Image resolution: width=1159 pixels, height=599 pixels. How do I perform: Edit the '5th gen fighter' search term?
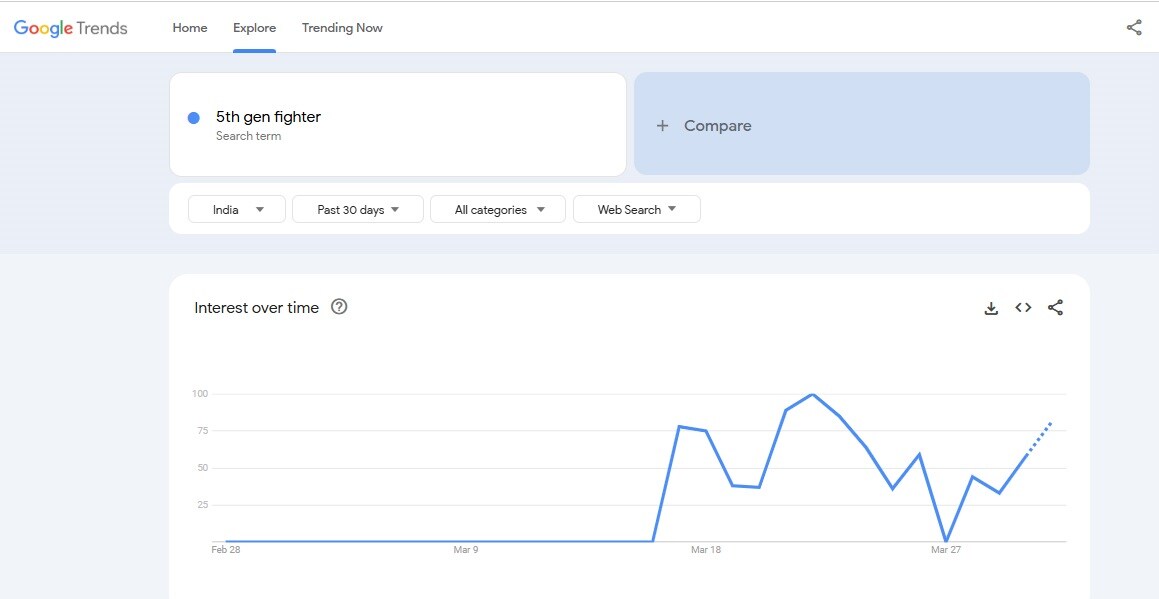pyautogui.click(x=268, y=117)
